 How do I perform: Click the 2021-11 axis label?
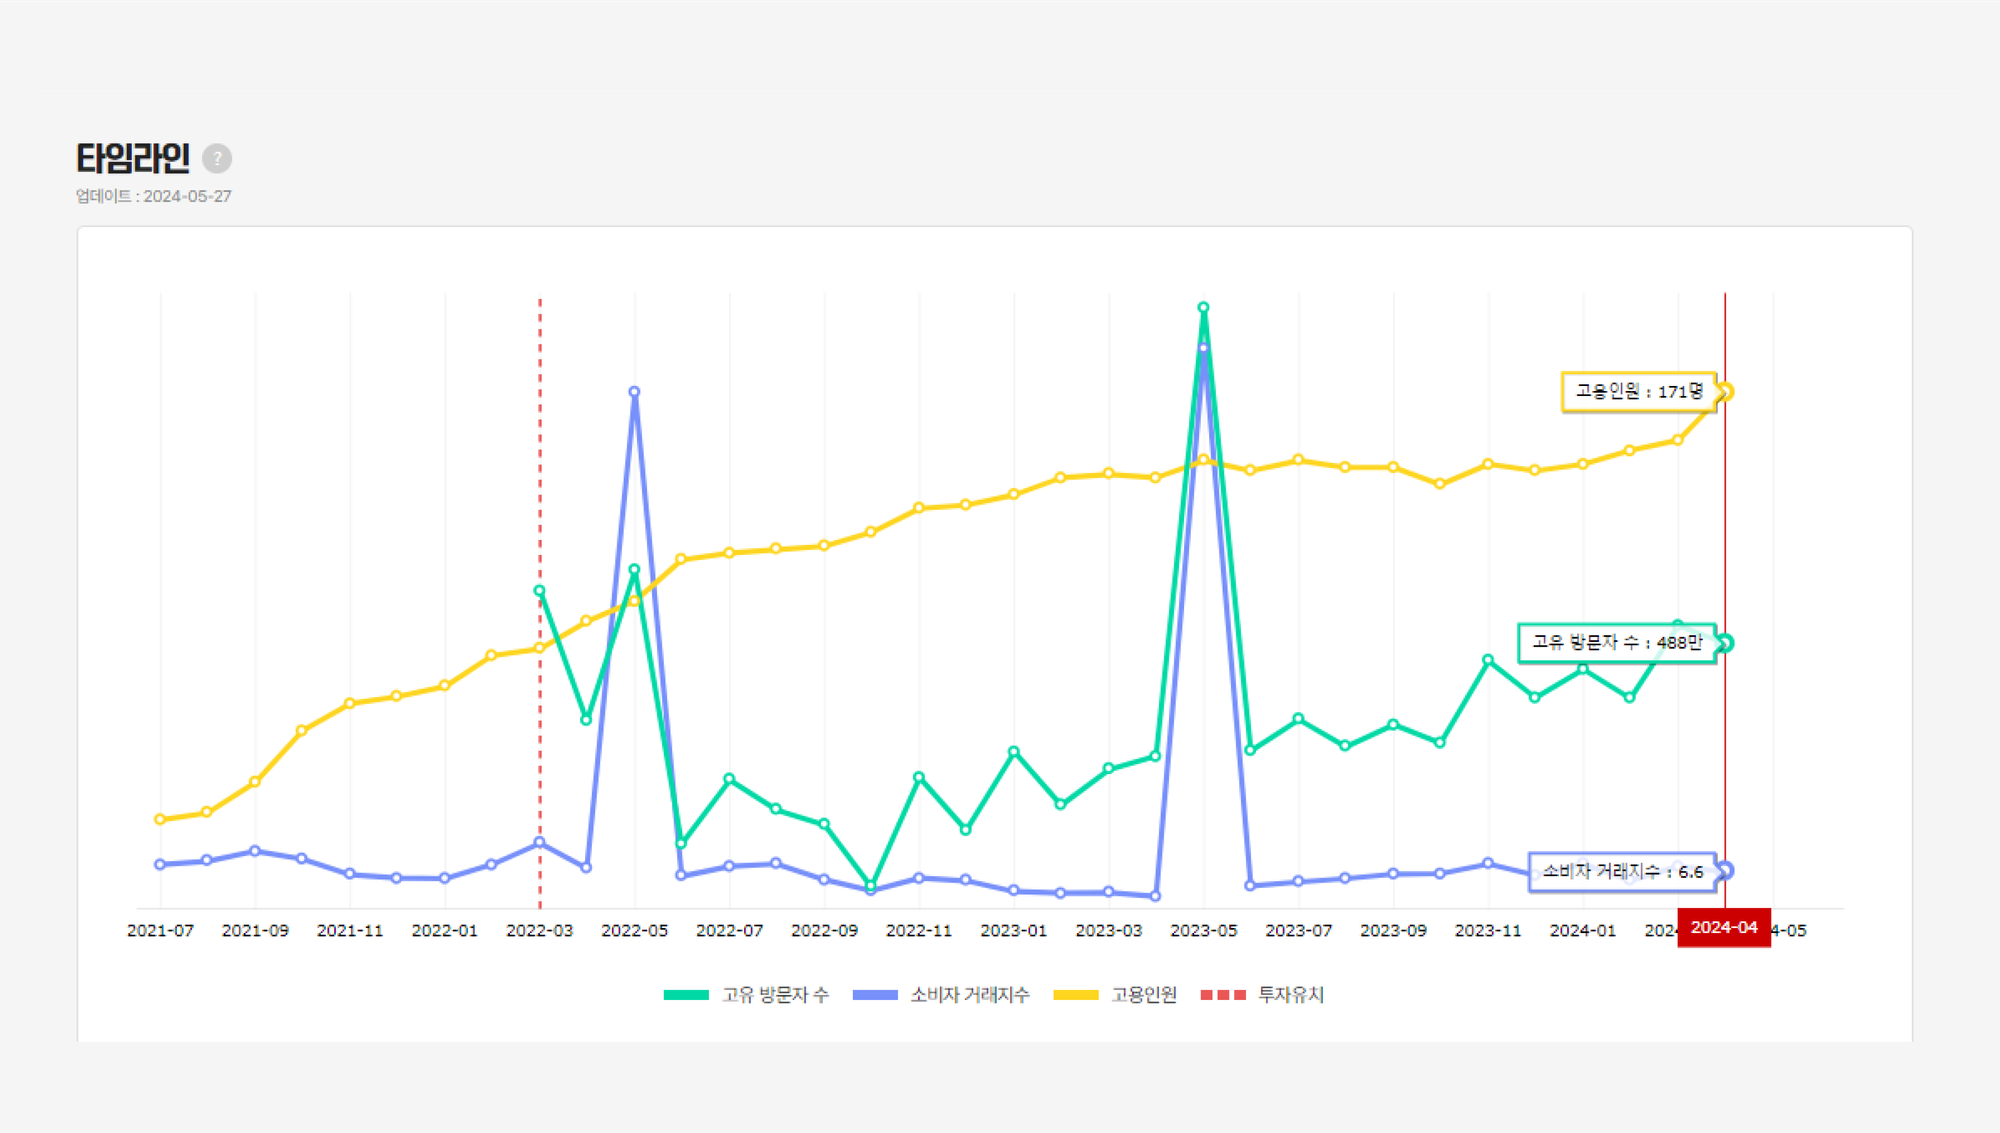coord(349,930)
